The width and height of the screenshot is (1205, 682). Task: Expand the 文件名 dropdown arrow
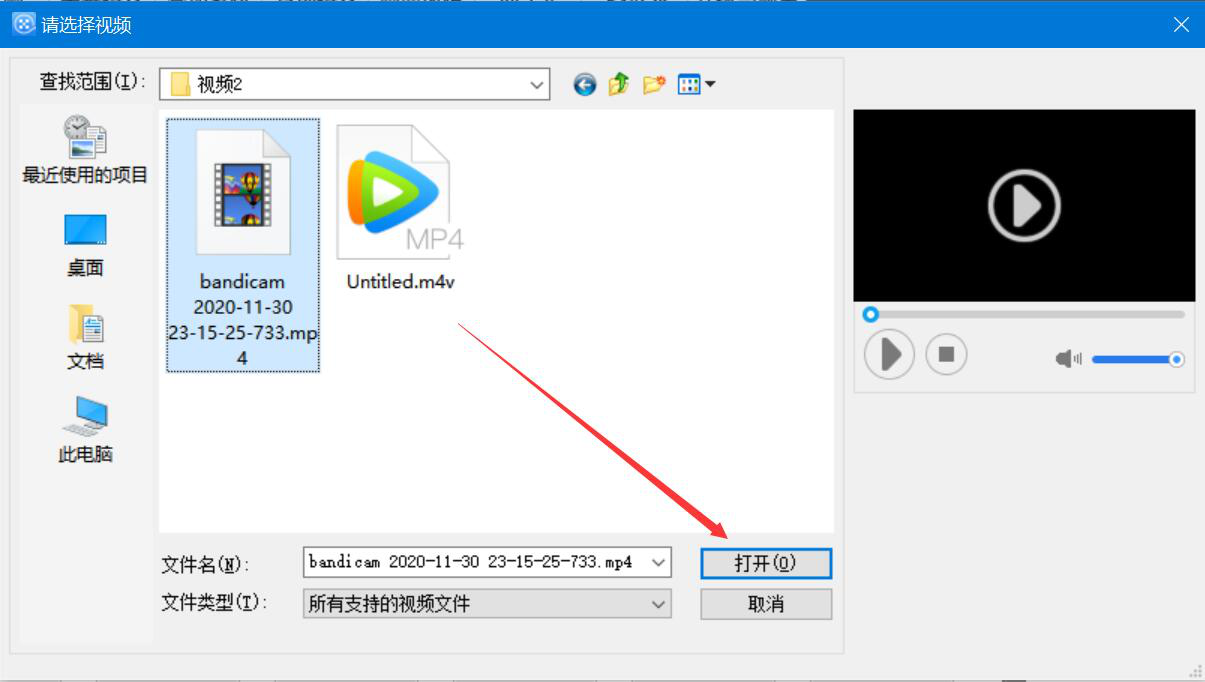coord(658,563)
